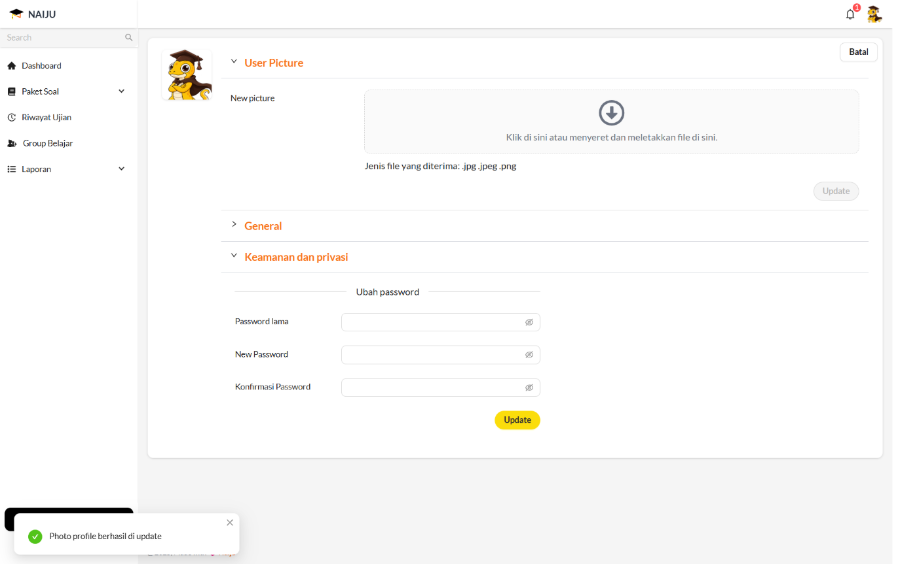Click the 'New picture' label
900x564 pixels.
point(253,98)
